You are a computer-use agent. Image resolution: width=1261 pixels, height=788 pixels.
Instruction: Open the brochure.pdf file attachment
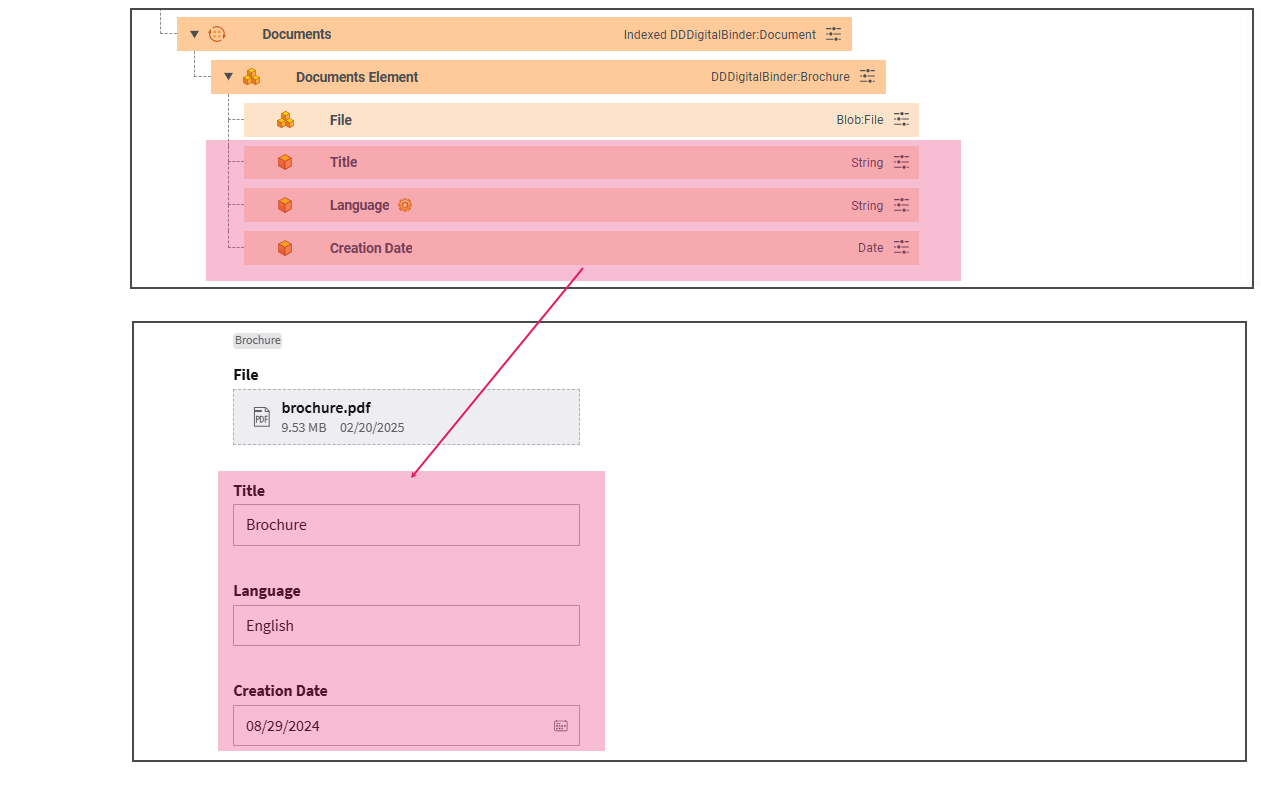[406, 417]
